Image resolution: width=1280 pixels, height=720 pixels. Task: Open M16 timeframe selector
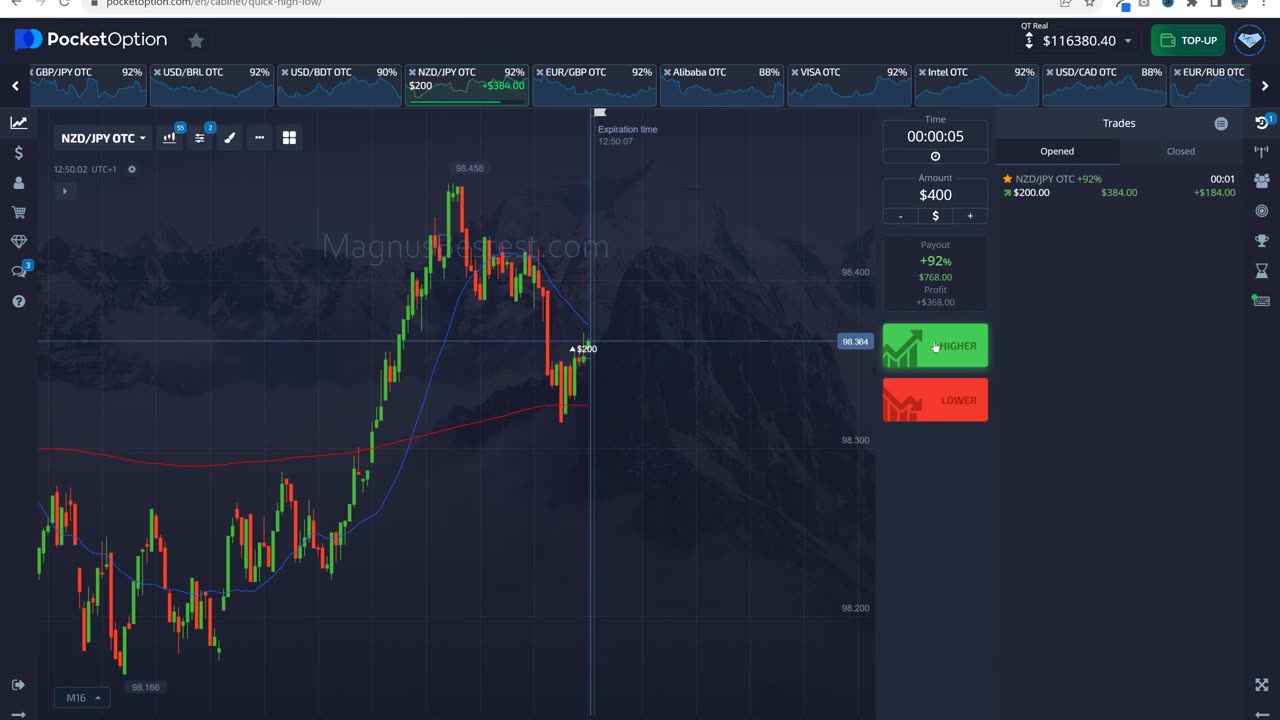pyautogui.click(x=83, y=698)
